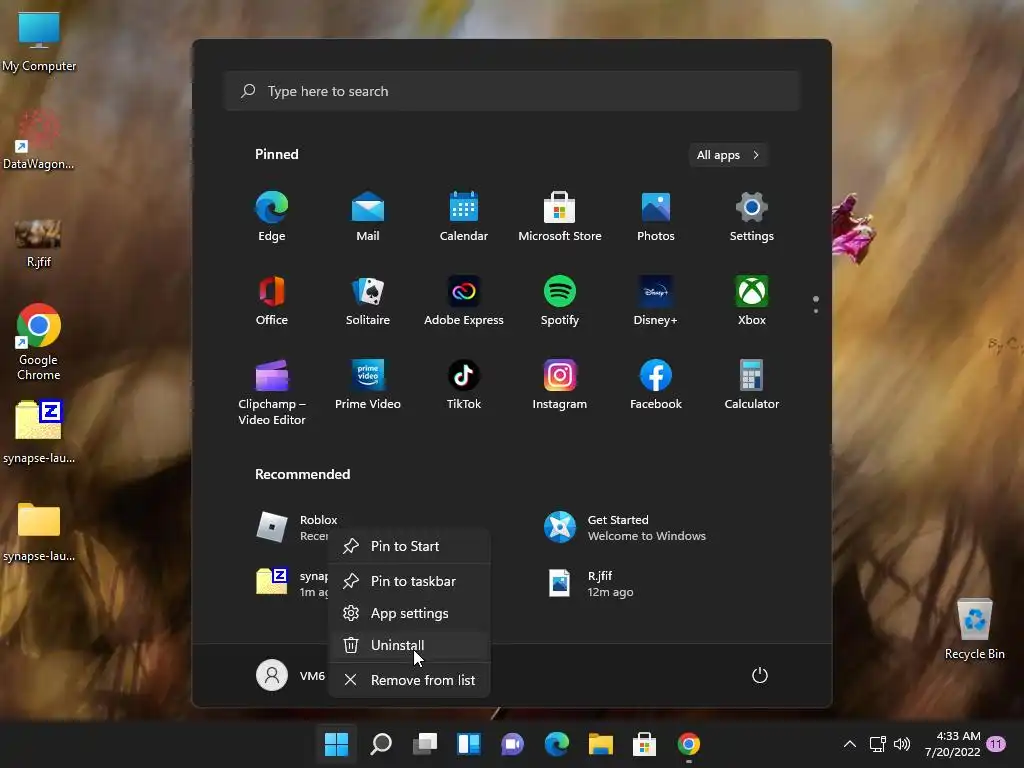The height and width of the screenshot is (768, 1024).
Task: Open the TikTok app
Action: (464, 385)
